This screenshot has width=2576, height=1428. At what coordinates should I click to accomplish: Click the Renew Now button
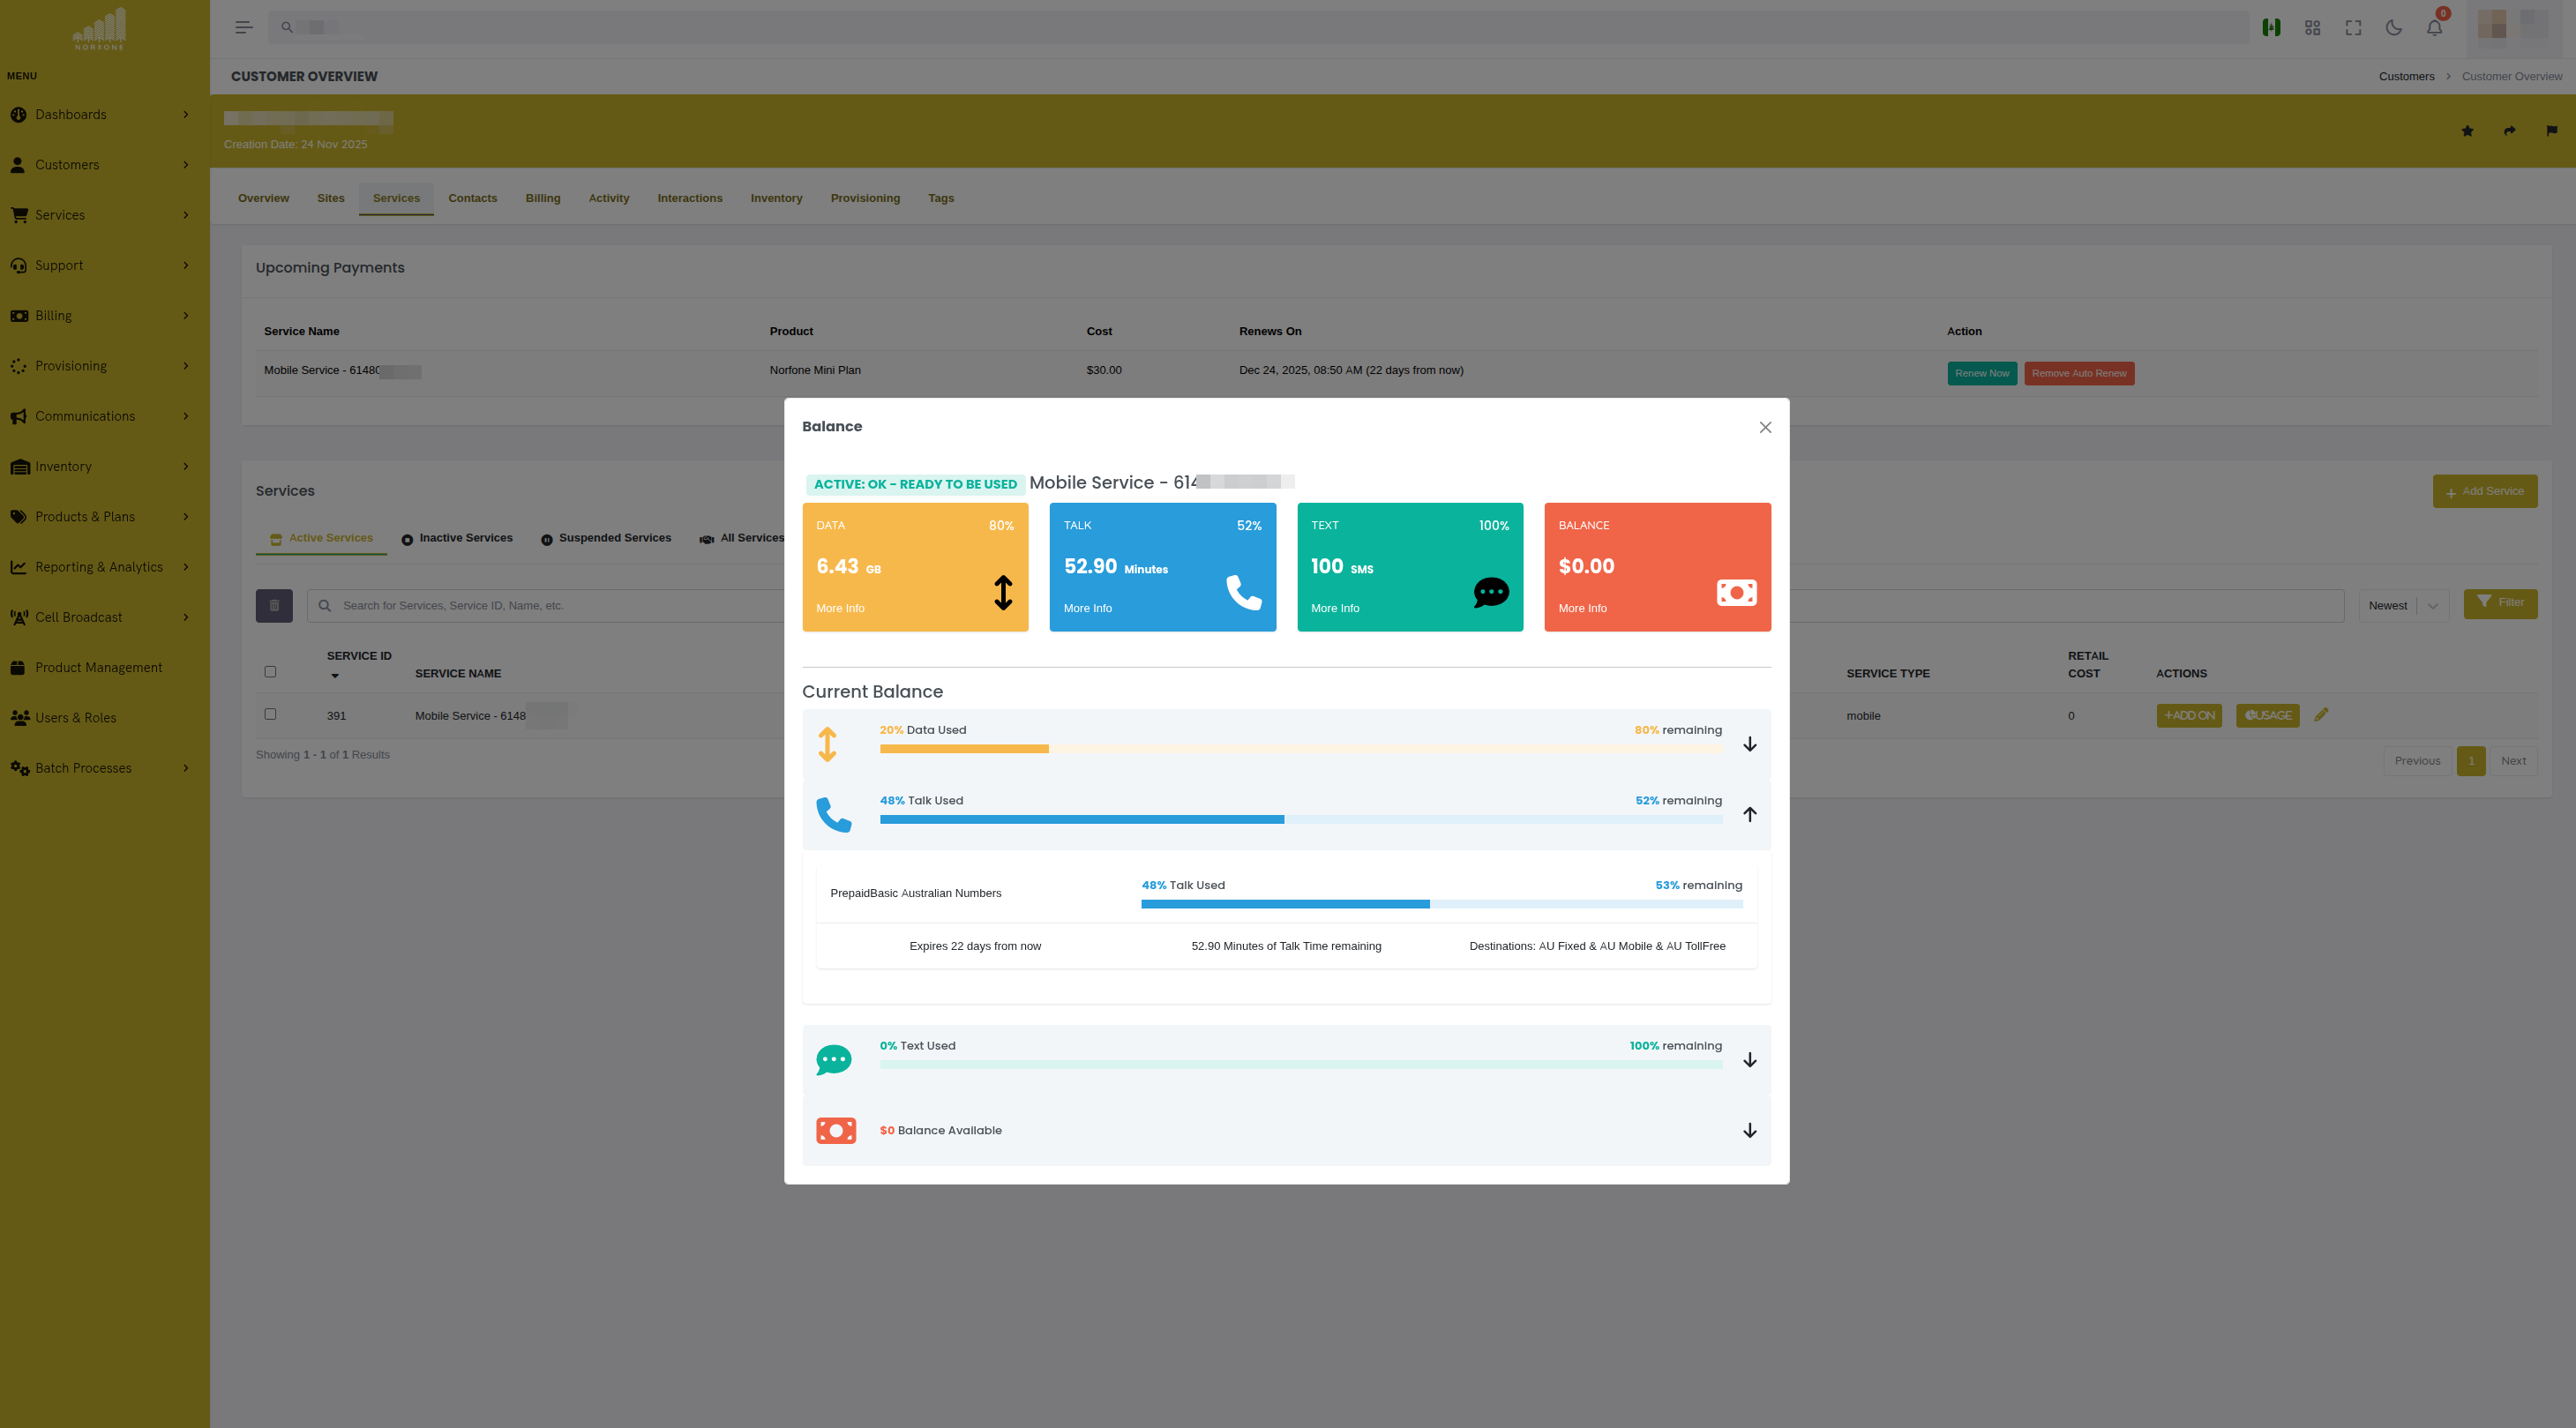click(x=1982, y=373)
